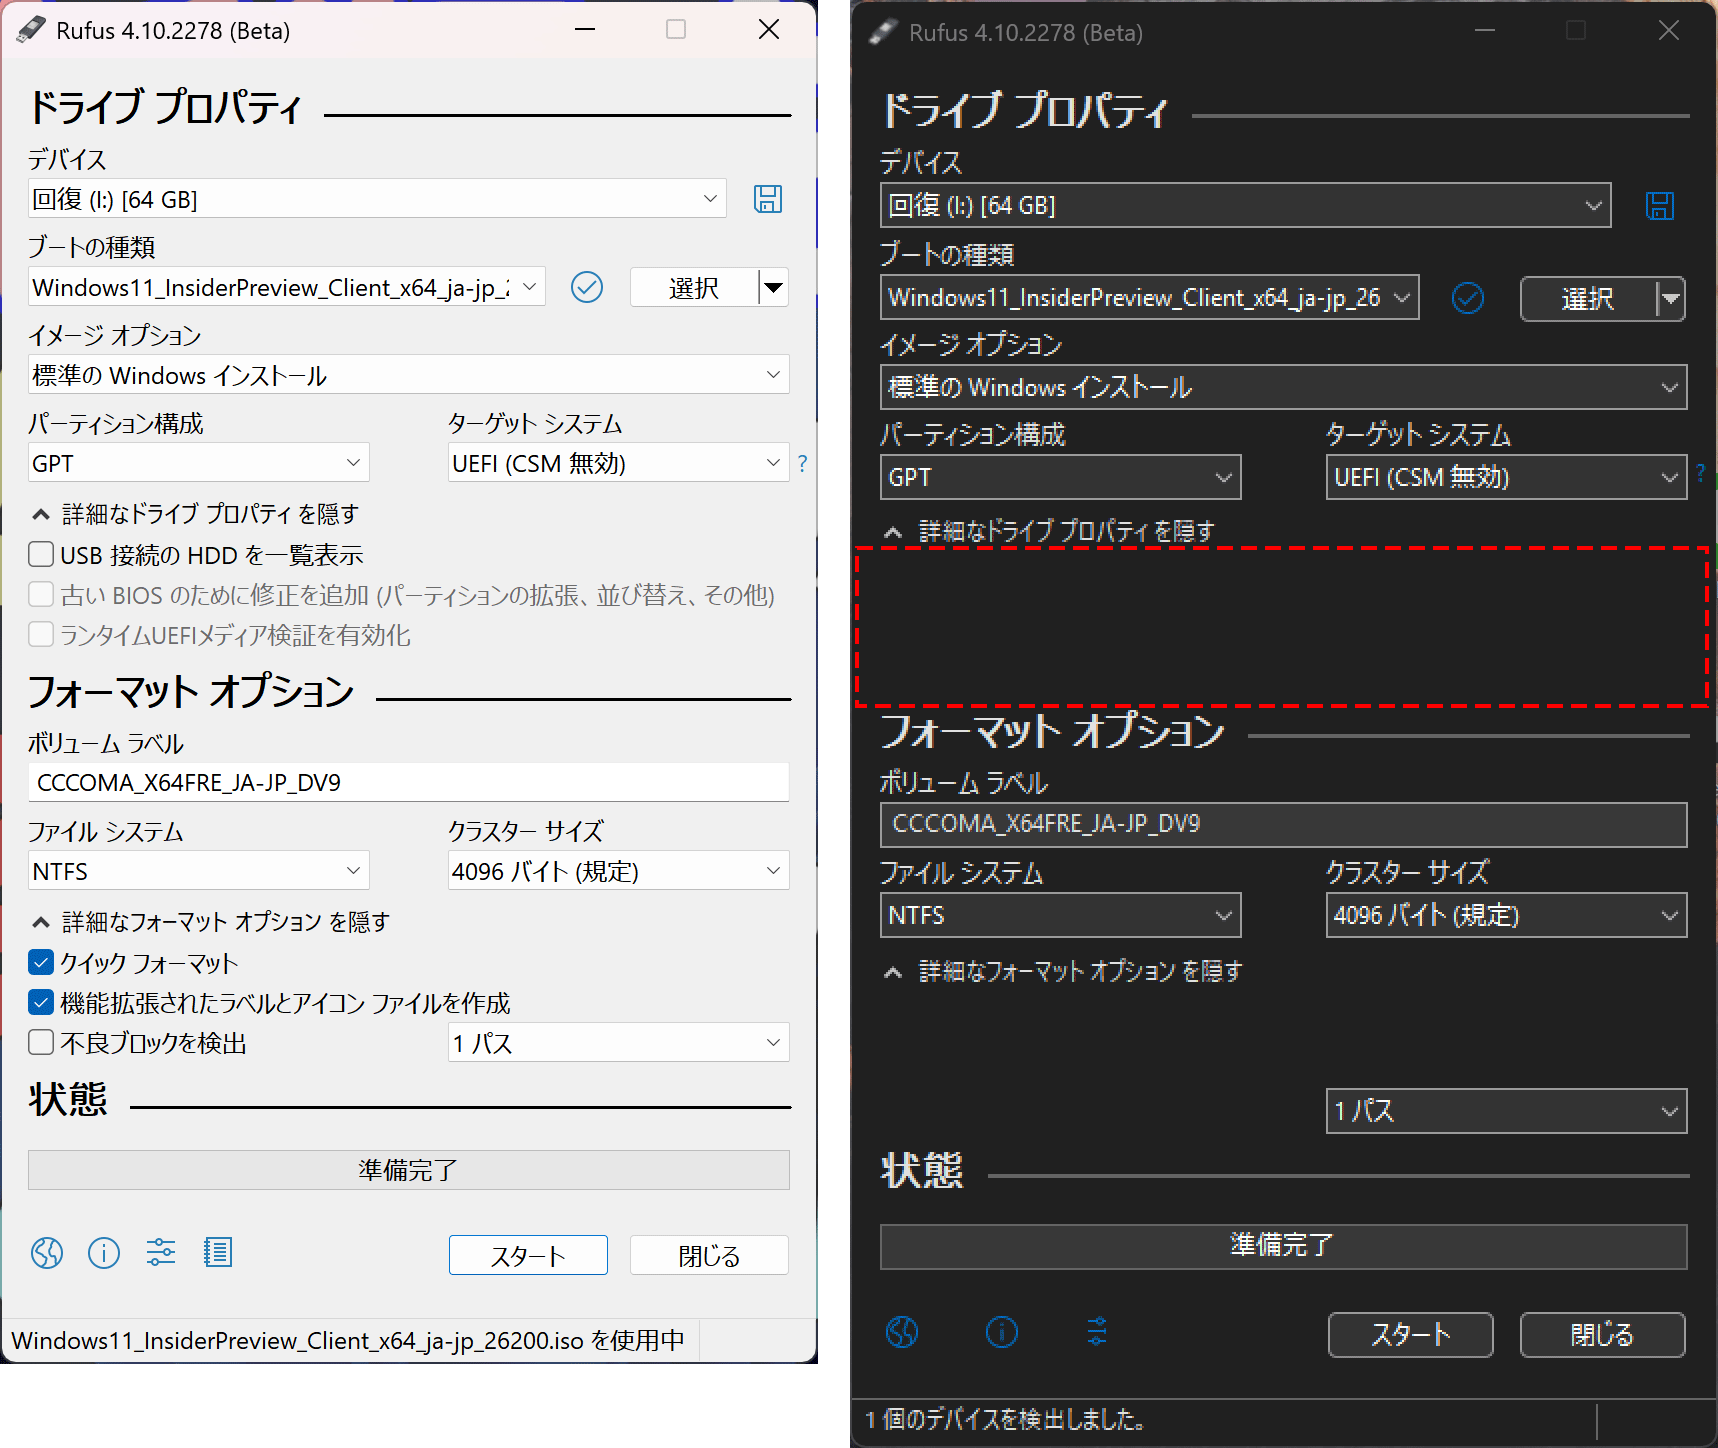Image resolution: width=1718 pixels, height=1448 pixels.
Task: Click the Rufus USB title icon in the light window
Action: click(31, 30)
